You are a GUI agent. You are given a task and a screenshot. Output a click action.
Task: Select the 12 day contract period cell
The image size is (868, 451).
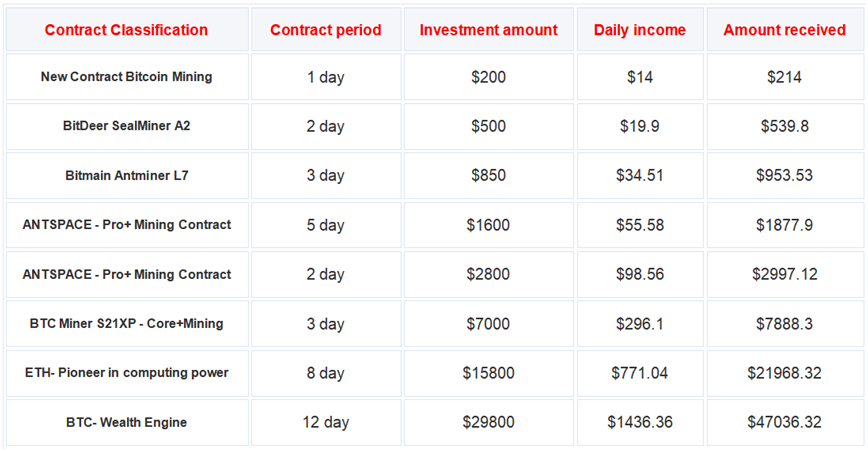pyautogui.click(x=326, y=423)
